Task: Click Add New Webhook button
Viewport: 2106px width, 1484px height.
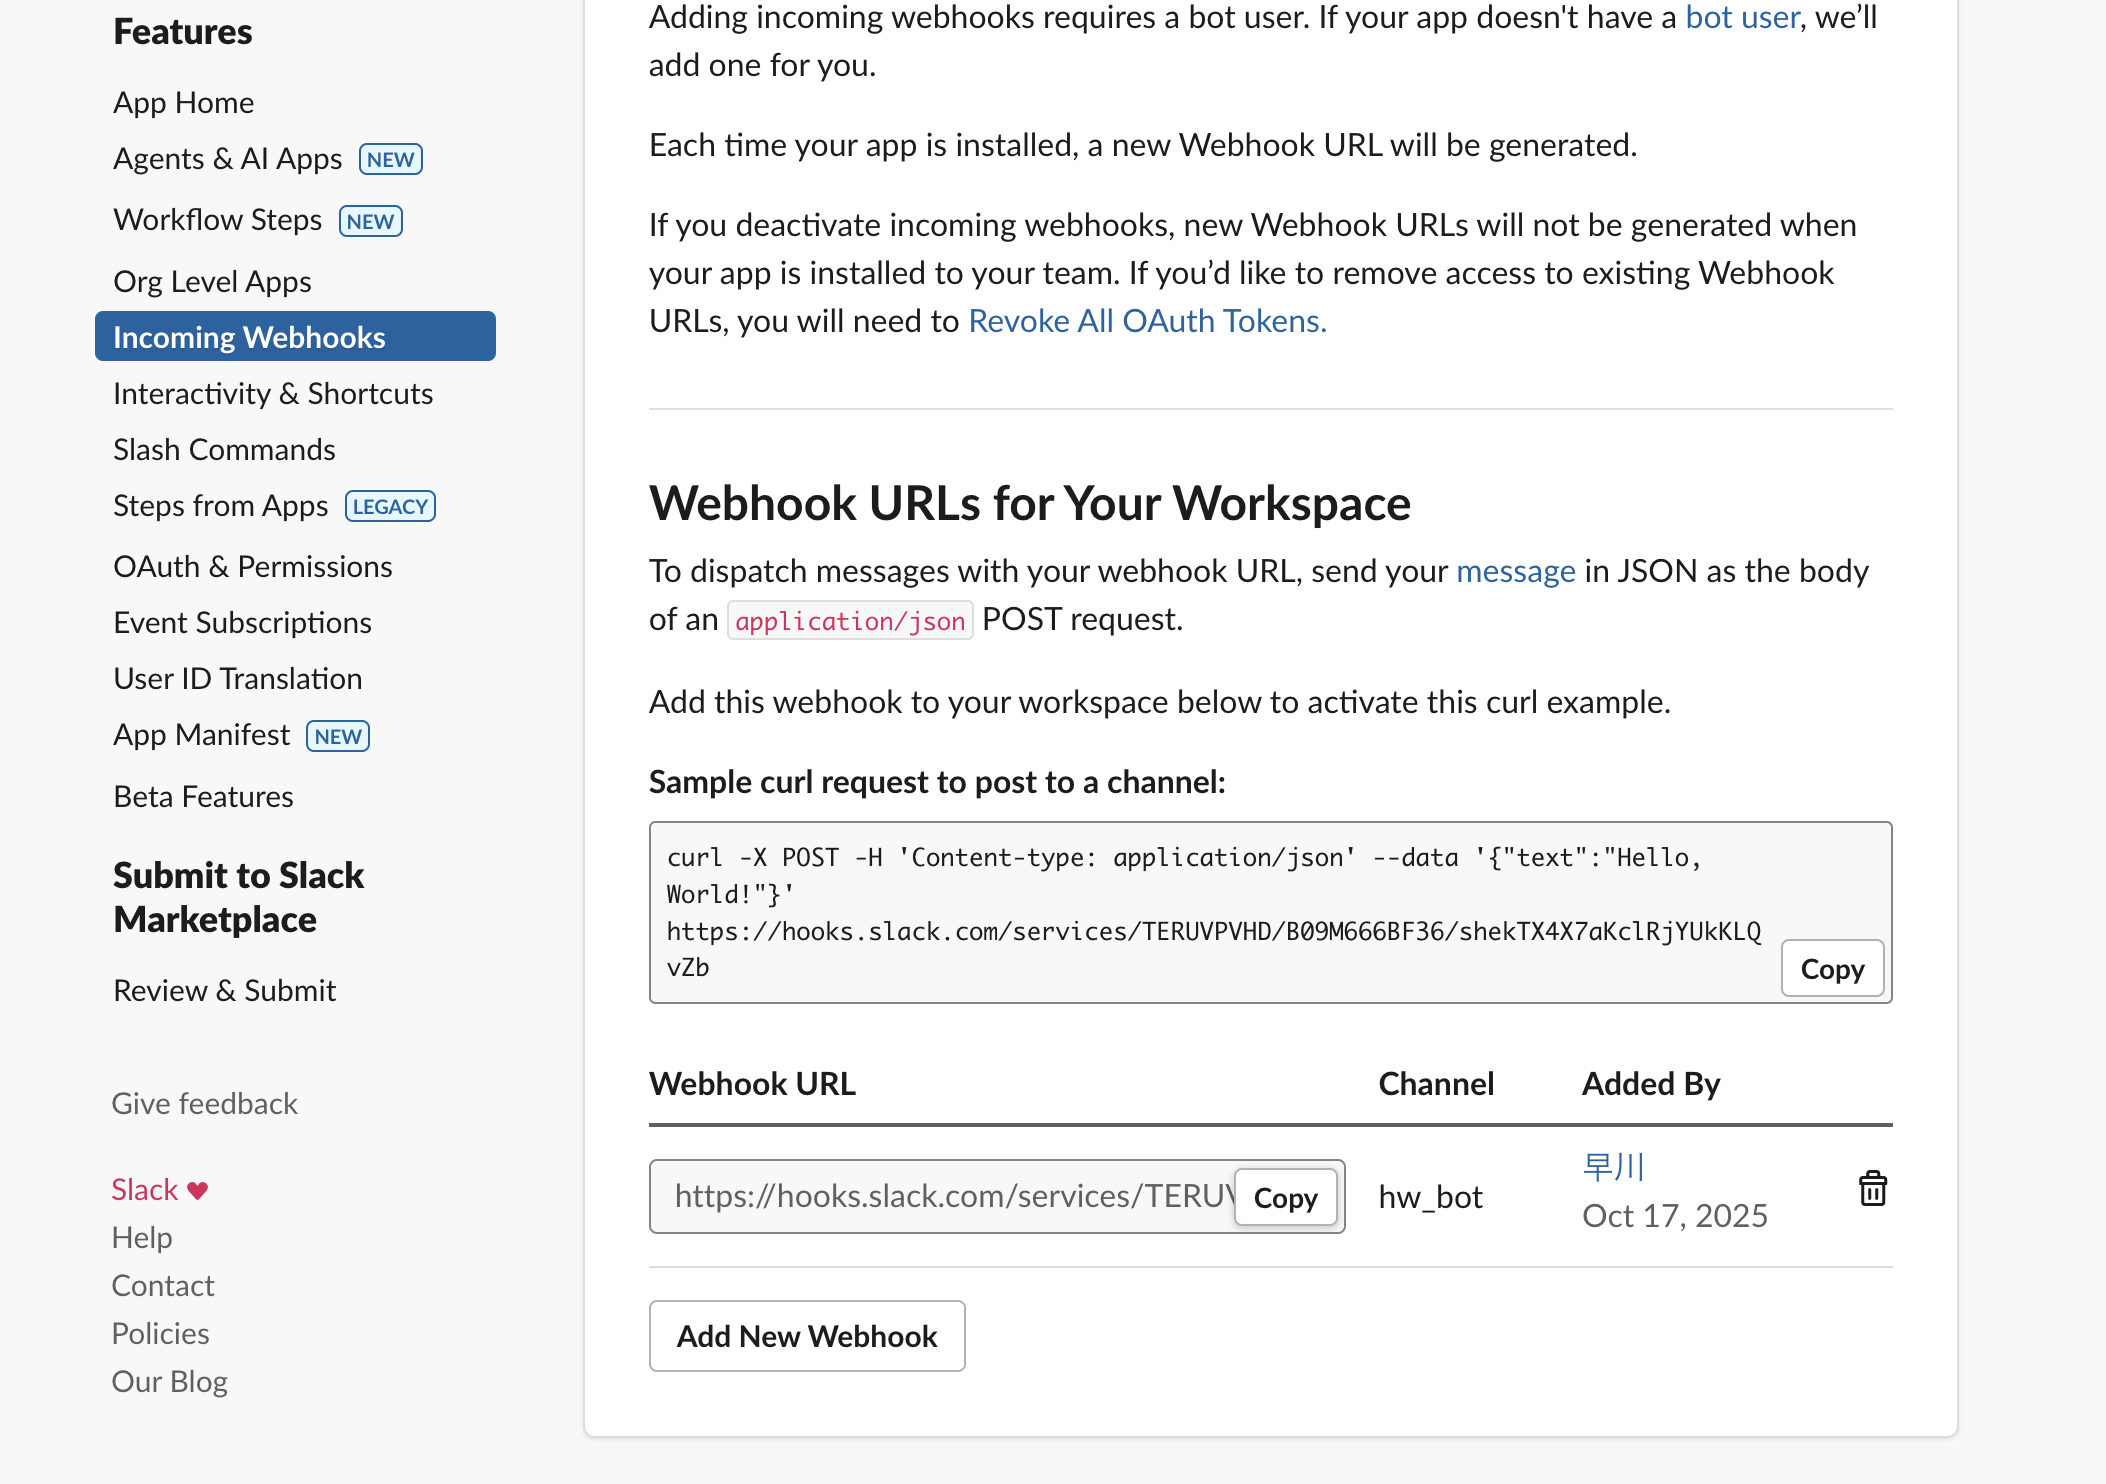Action: click(x=806, y=1336)
